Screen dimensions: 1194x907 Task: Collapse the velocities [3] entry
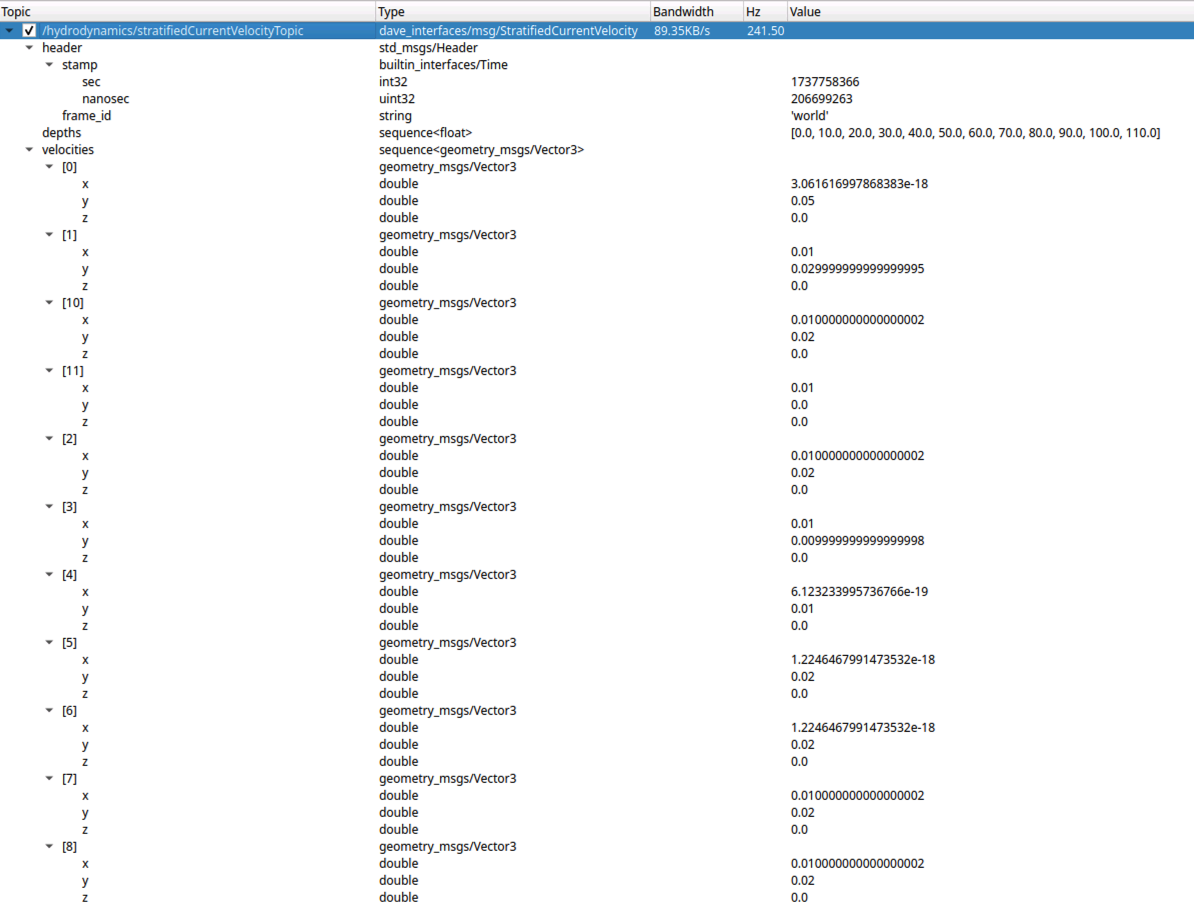click(x=49, y=506)
